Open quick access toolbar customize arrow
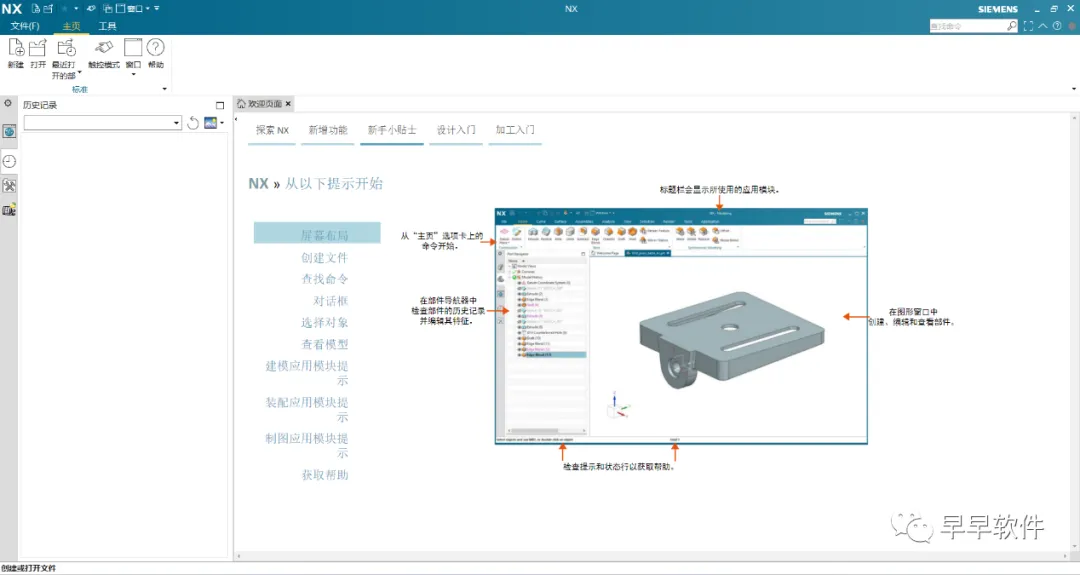 tap(157, 9)
